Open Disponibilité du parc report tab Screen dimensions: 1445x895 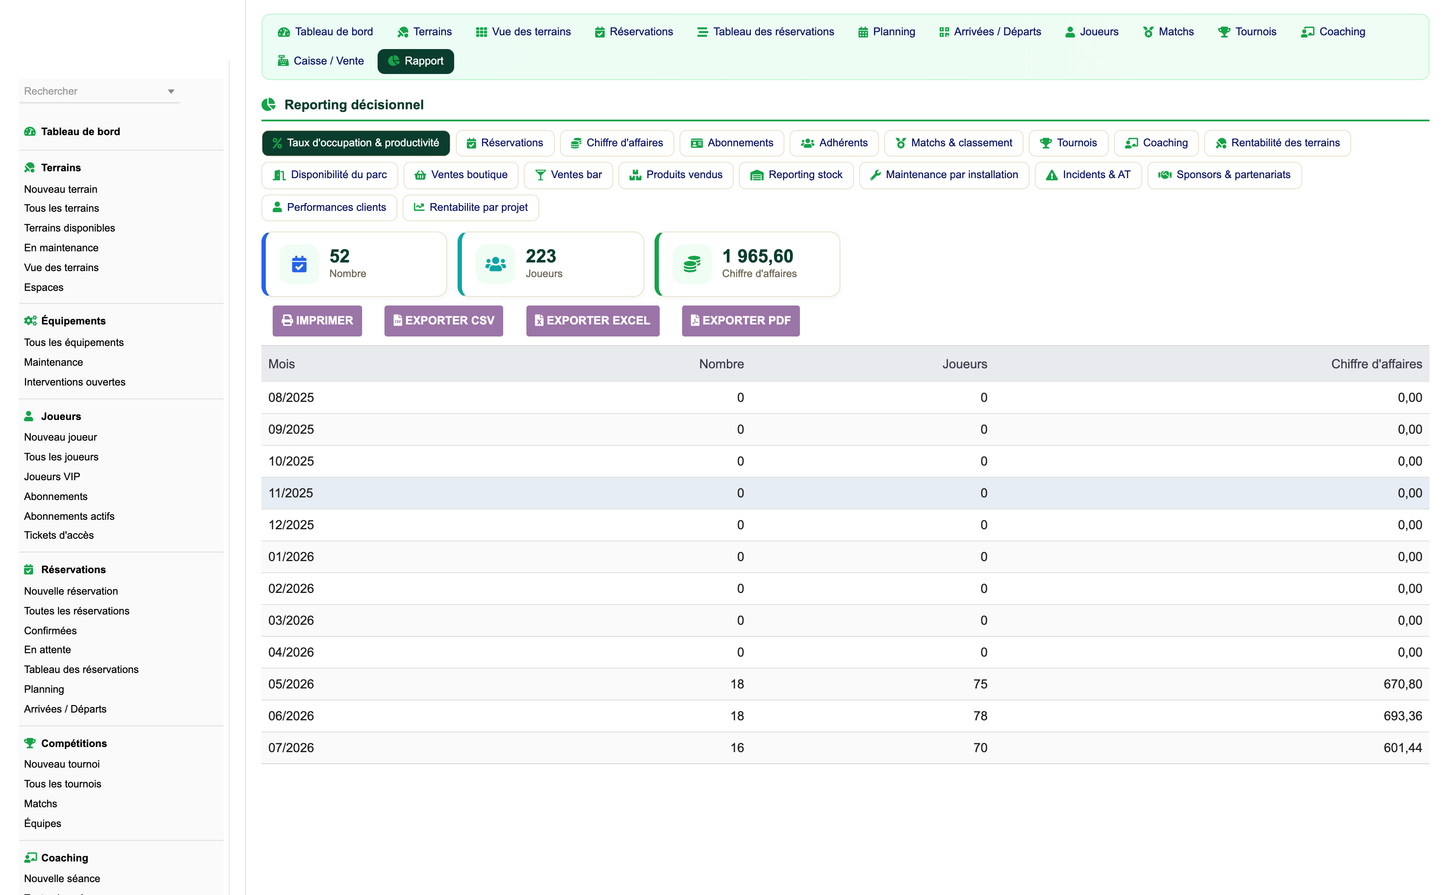(330, 175)
